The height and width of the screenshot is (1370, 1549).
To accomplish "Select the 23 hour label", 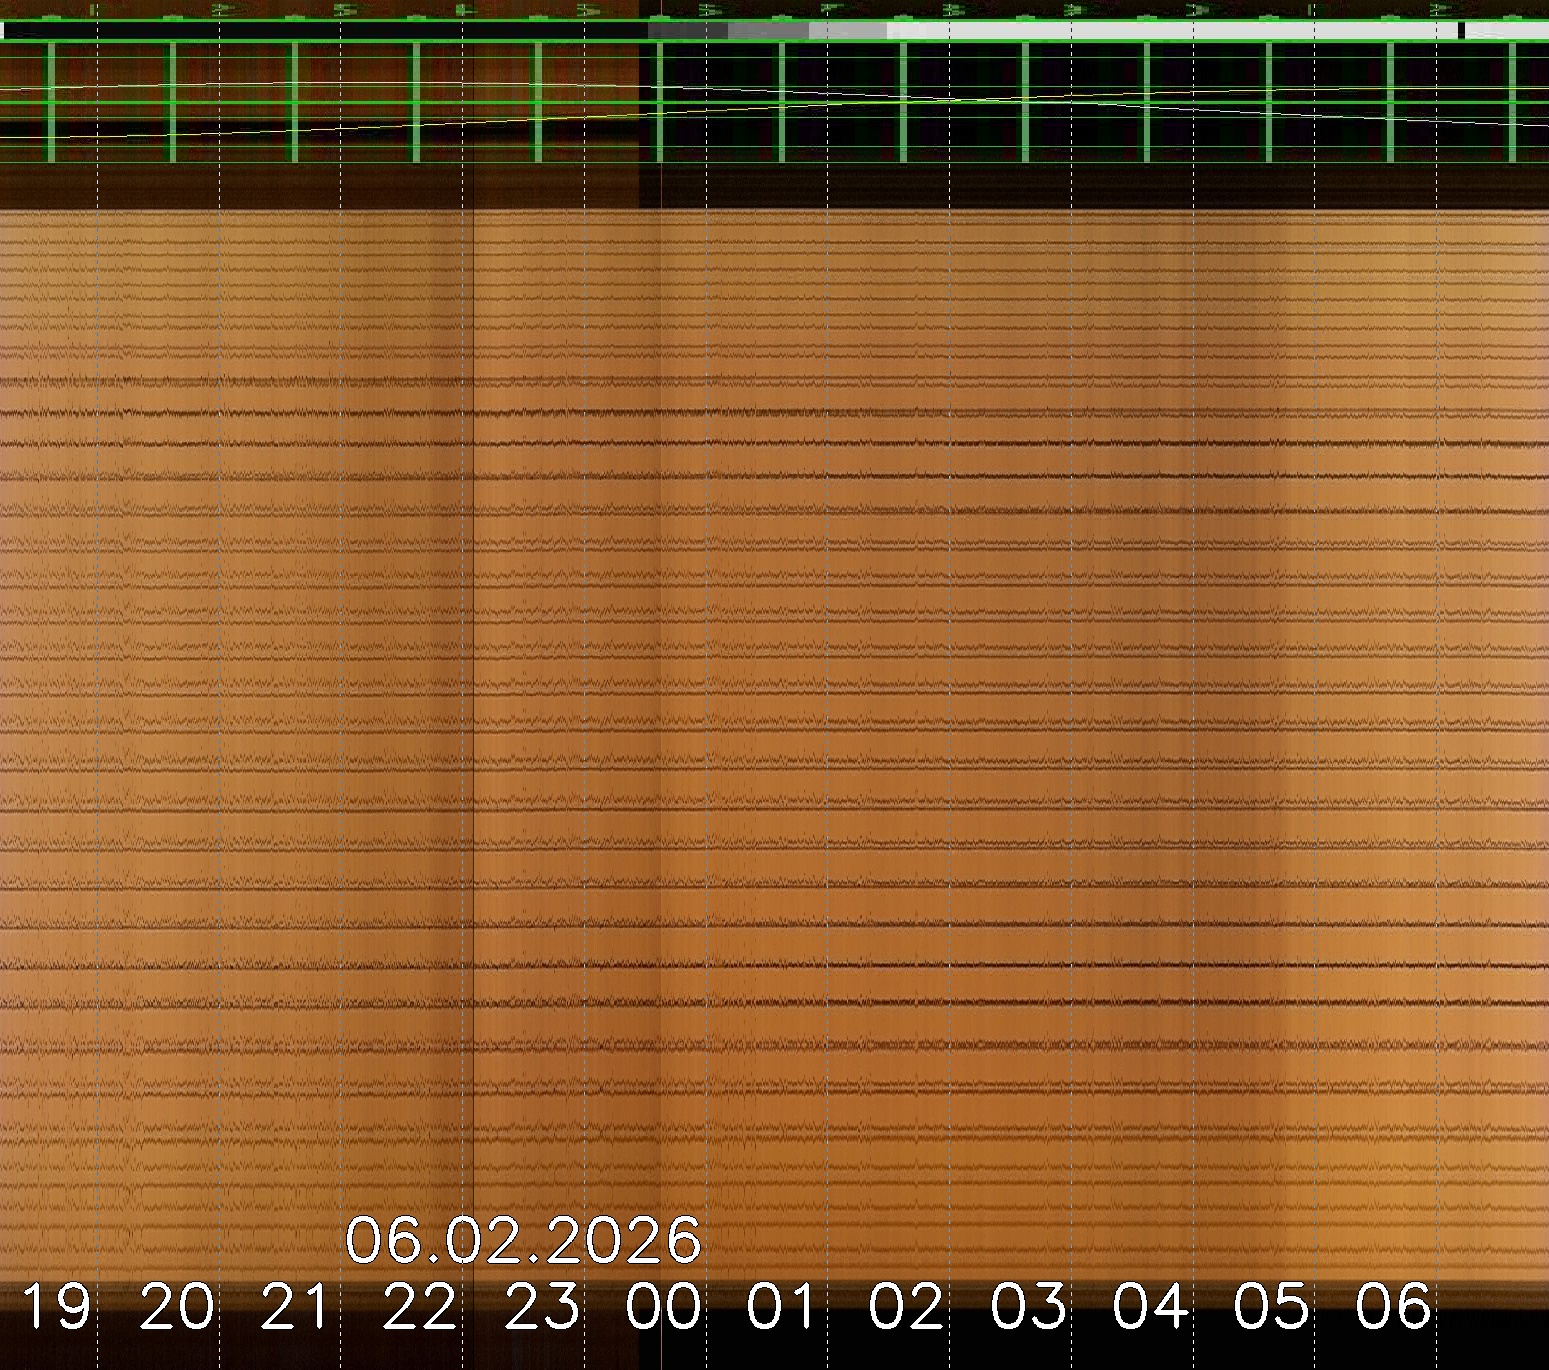I will (x=542, y=1307).
